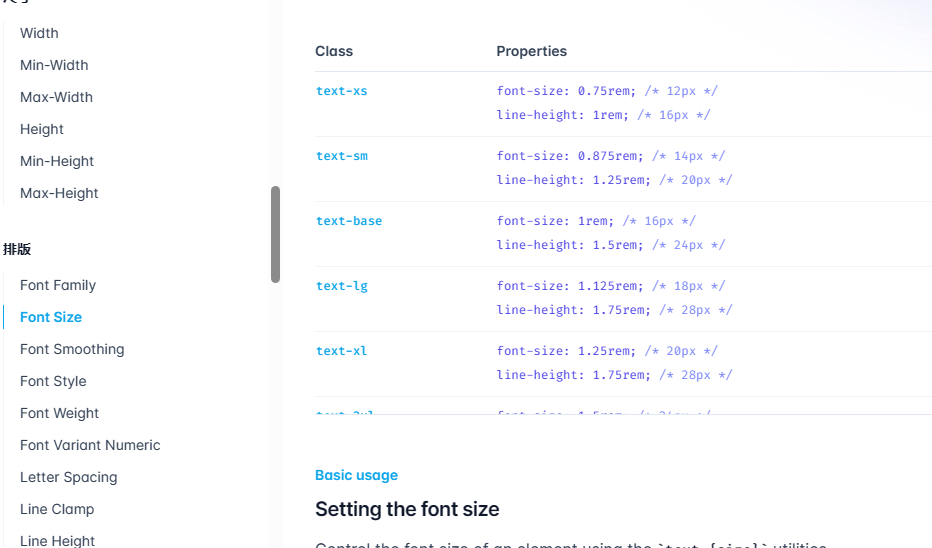The width and height of the screenshot is (932, 548).
Task: Click the text-xs class name
Action: tap(342, 91)
